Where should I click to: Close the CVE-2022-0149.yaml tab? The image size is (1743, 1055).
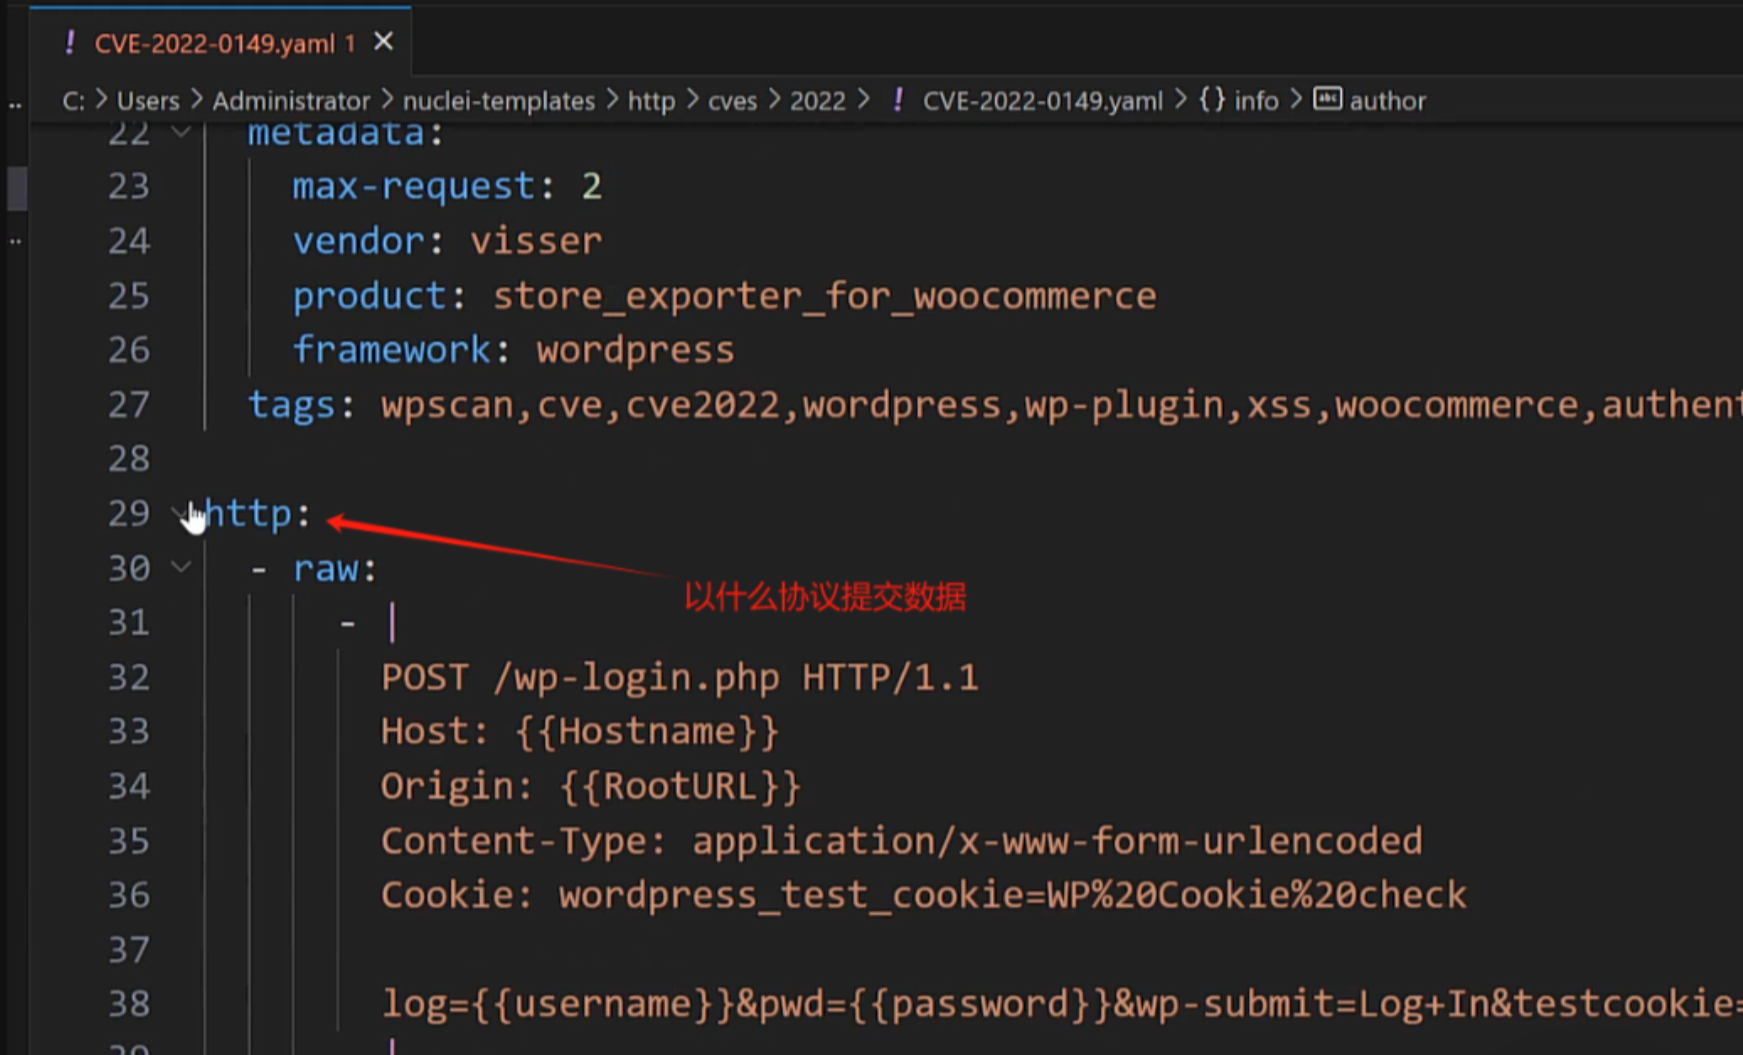[383, 42]
